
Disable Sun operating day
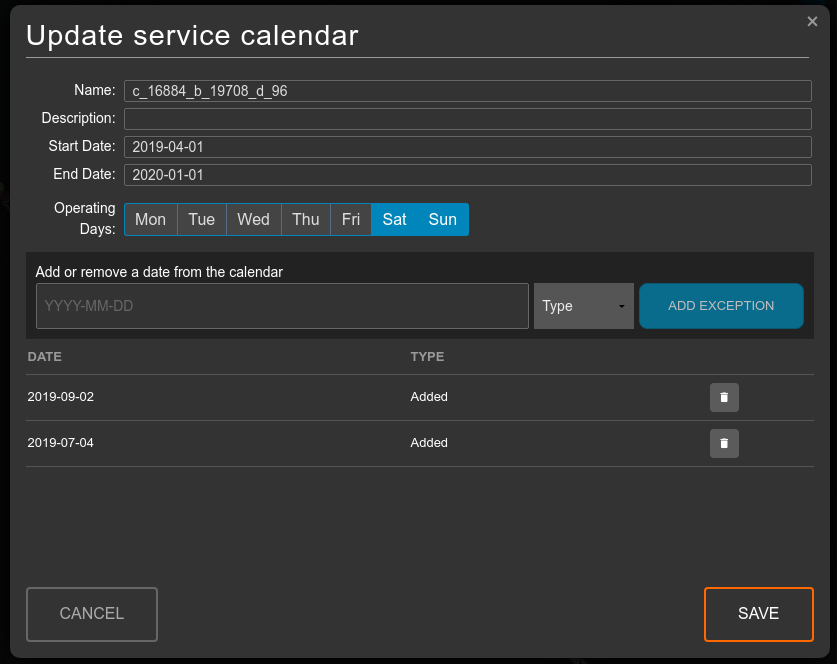coord(442,220)
